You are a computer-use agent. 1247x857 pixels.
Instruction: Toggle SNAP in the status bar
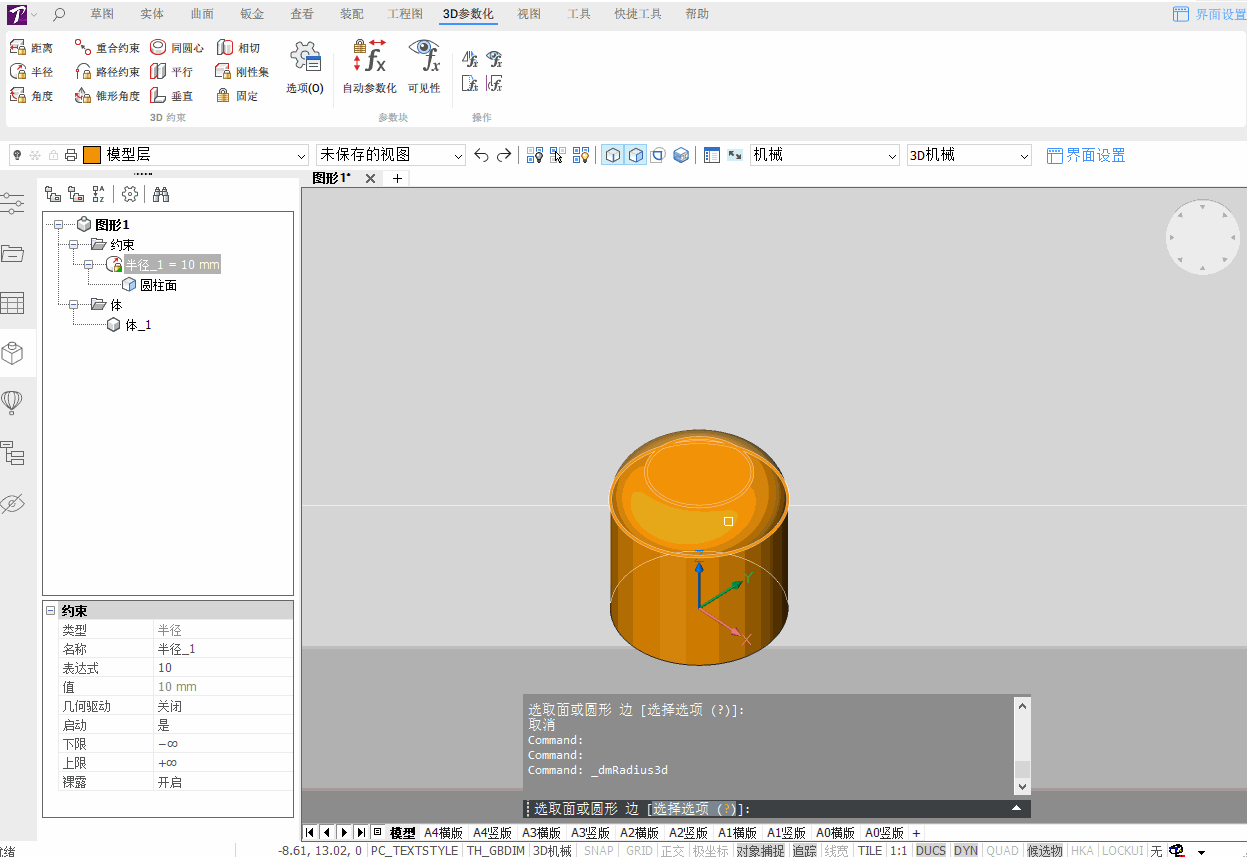(599, 851)
